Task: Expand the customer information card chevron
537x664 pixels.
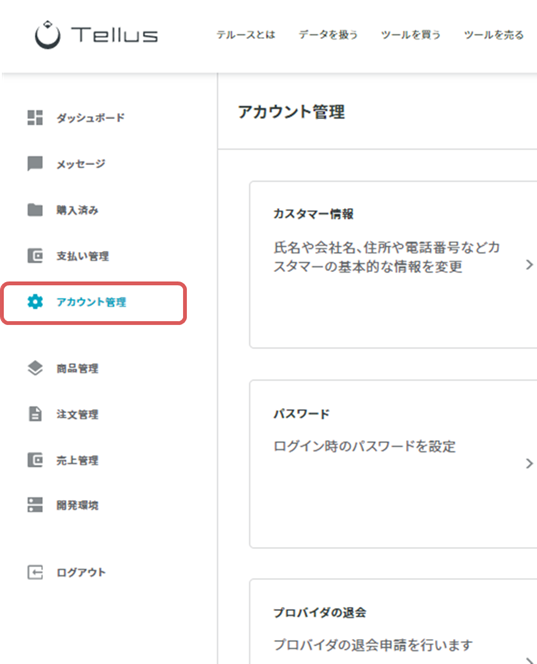Action: click(x=529, y=265)
